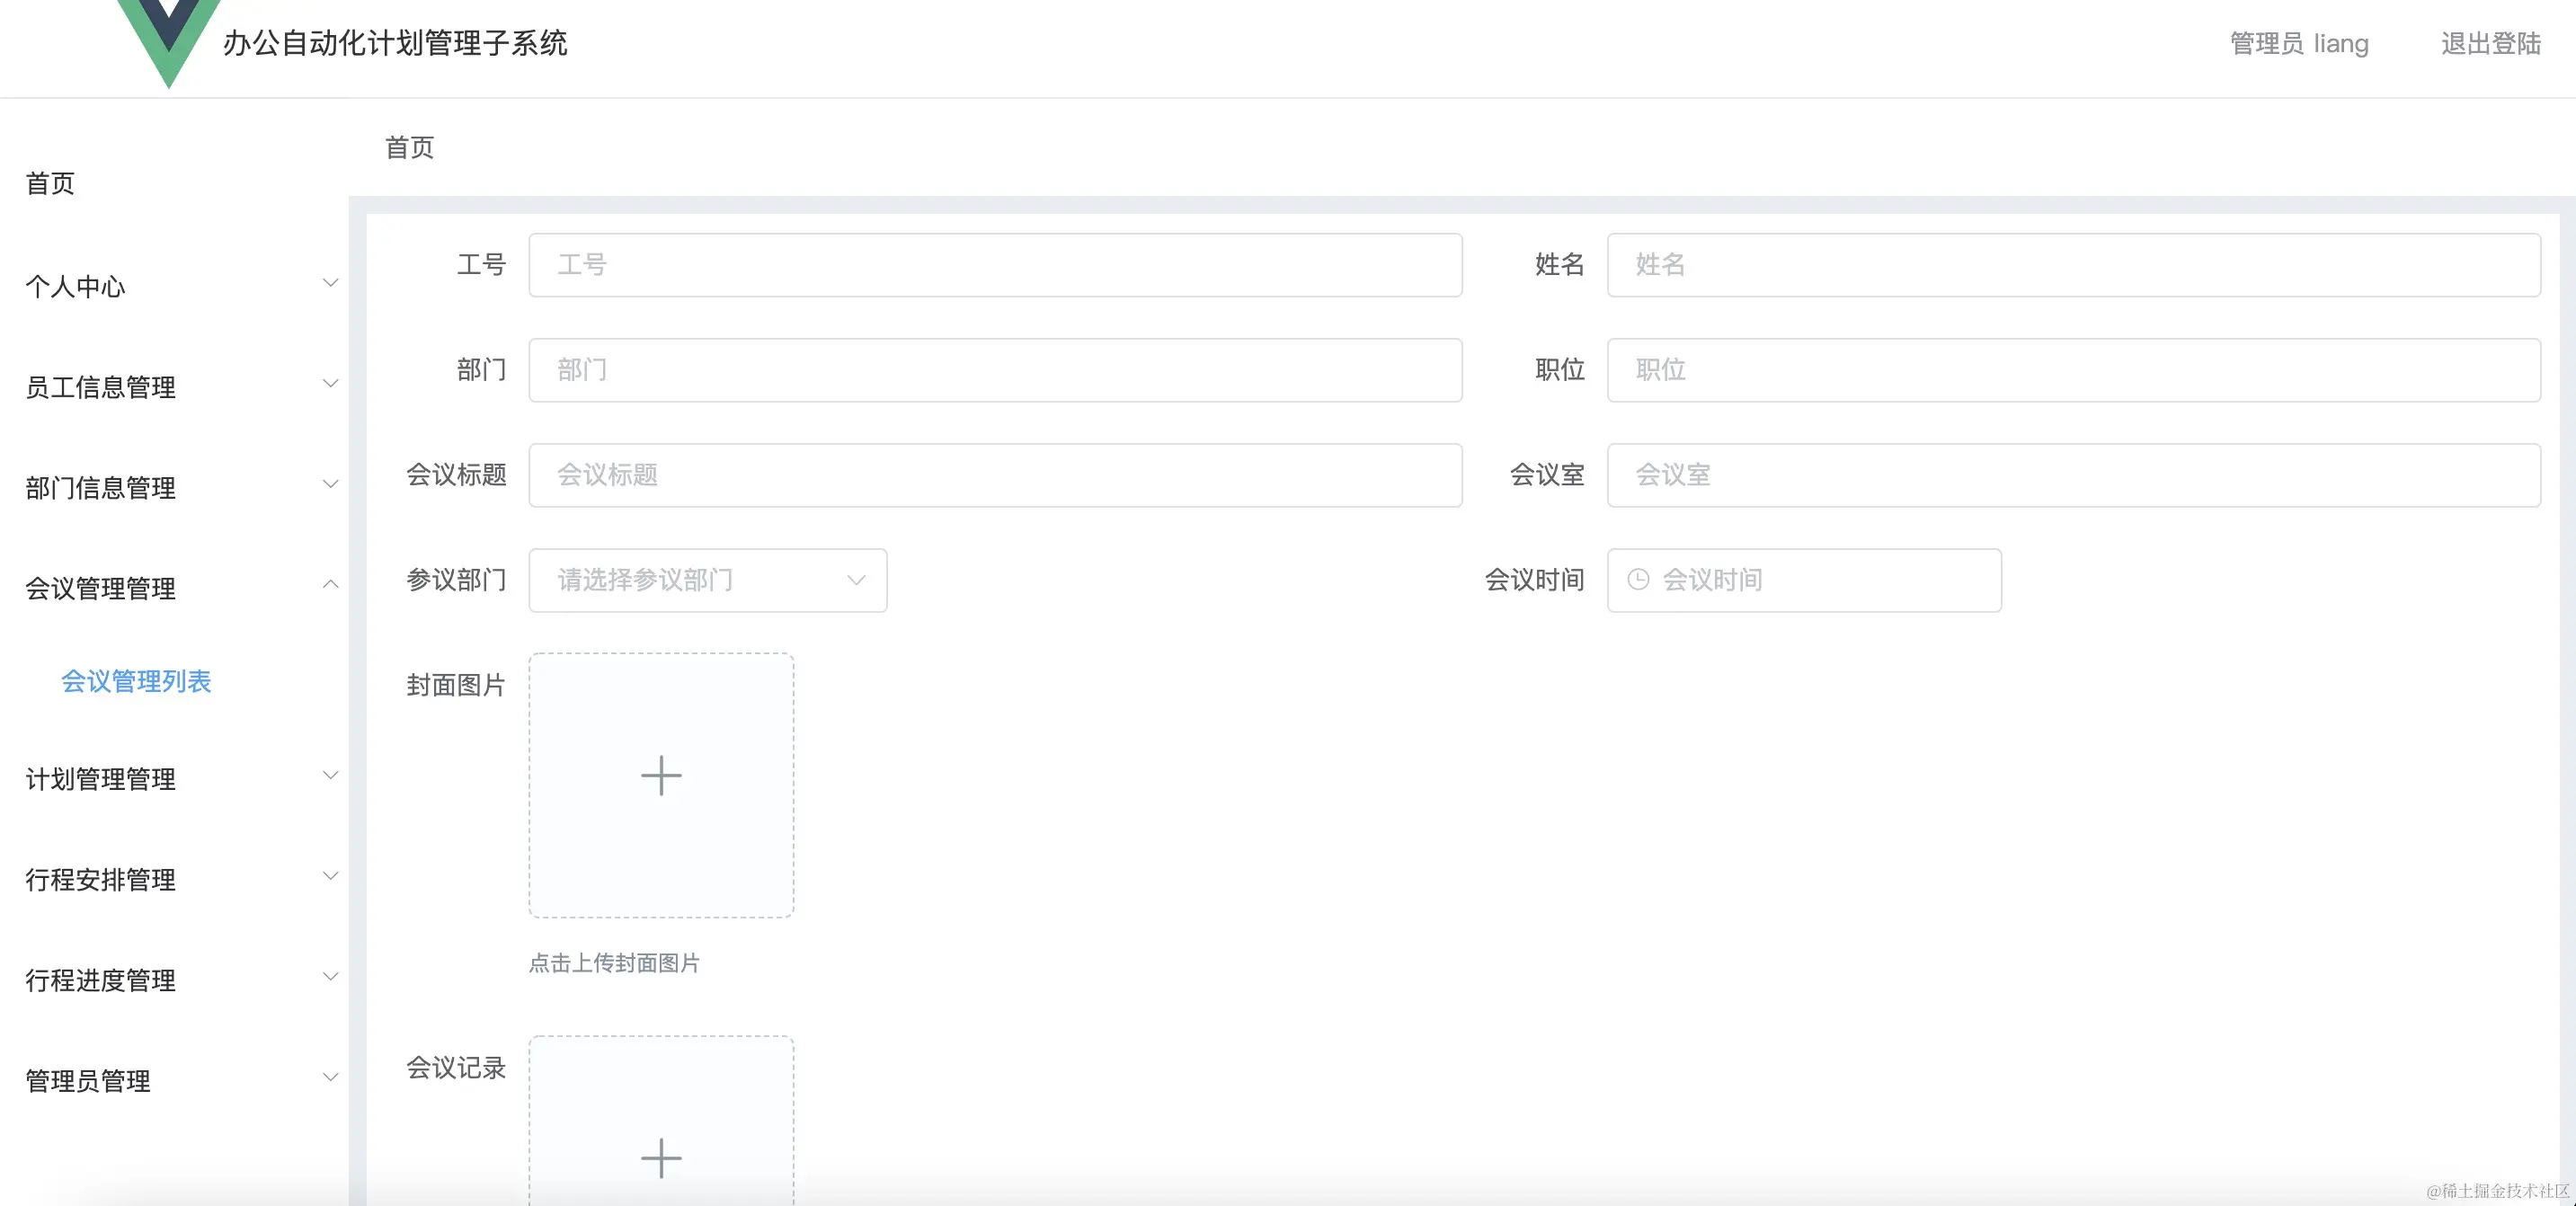The height and width of the screenshot is (1206, 2576).
Task: Focus the 会议标题 text field
Action: [x=995, y=475]
